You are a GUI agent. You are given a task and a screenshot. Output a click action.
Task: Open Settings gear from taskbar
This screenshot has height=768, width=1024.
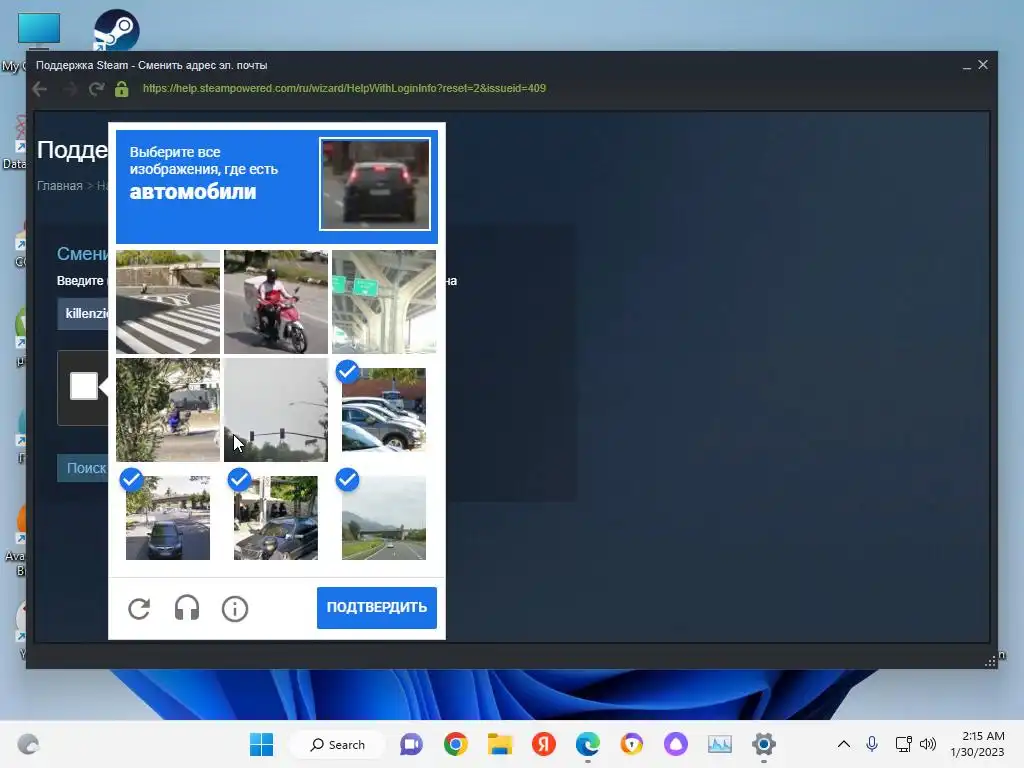pos(763,744)
